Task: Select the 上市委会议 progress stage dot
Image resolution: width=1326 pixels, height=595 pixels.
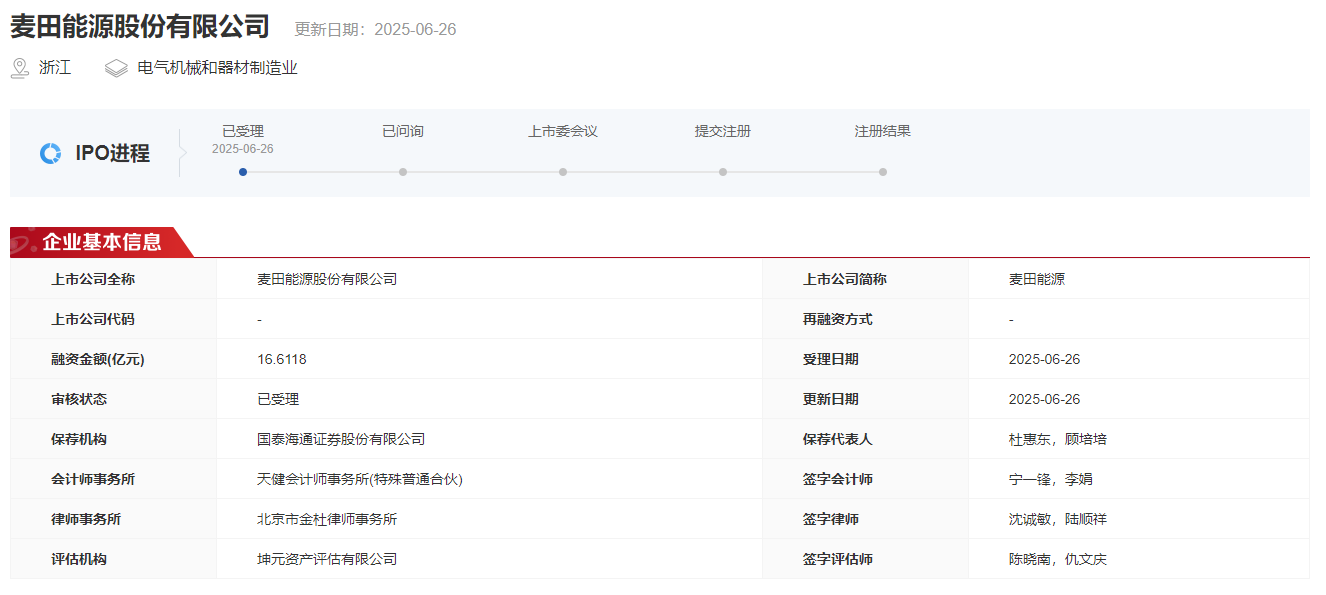Action: pos(563,172)
